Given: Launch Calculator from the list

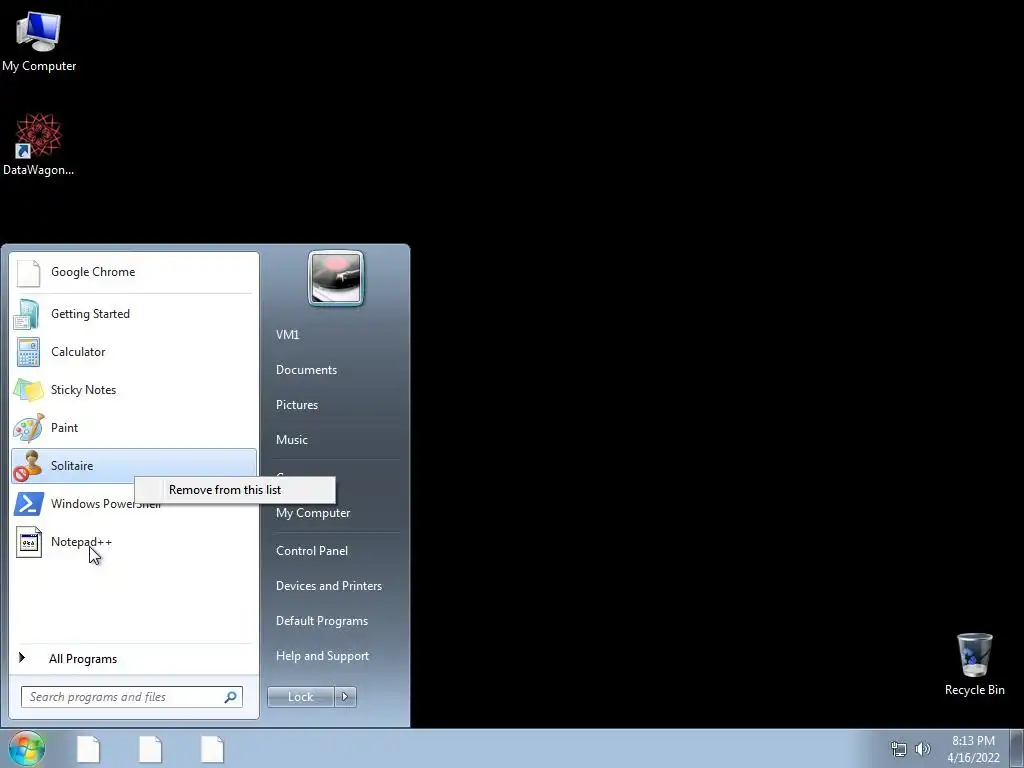Looking at the screenshot, I should pos(134,352).
